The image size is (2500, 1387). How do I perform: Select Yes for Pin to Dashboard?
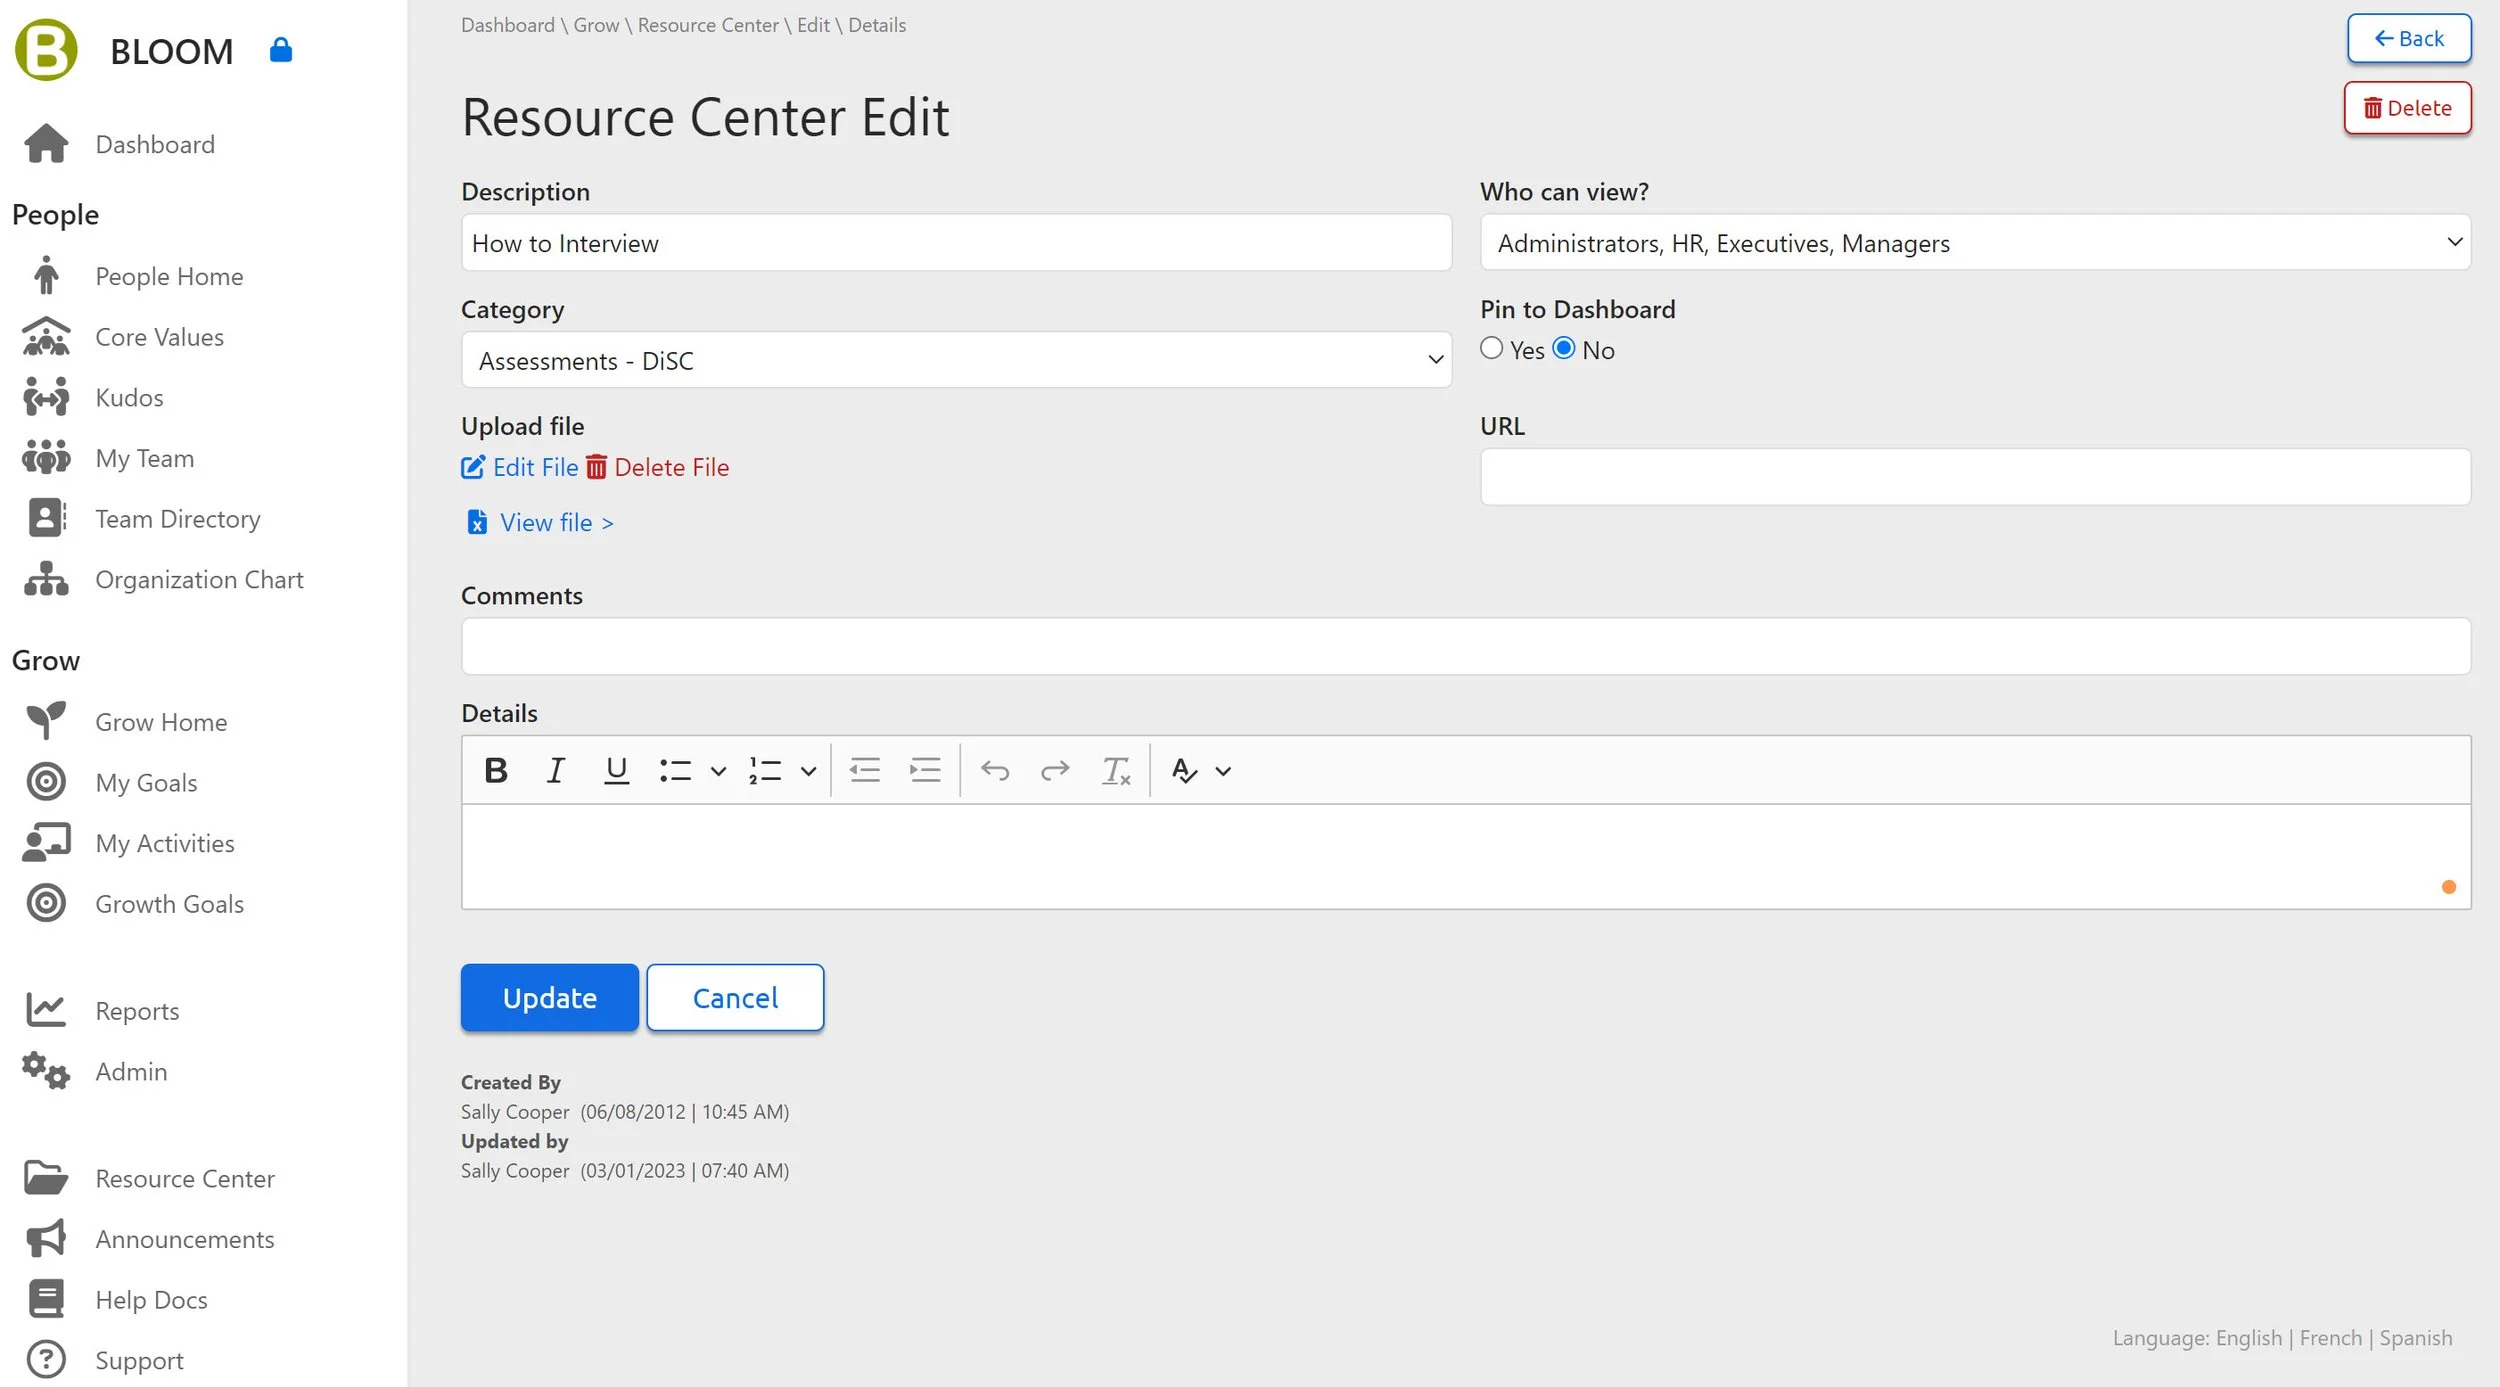click(1491, 348)
